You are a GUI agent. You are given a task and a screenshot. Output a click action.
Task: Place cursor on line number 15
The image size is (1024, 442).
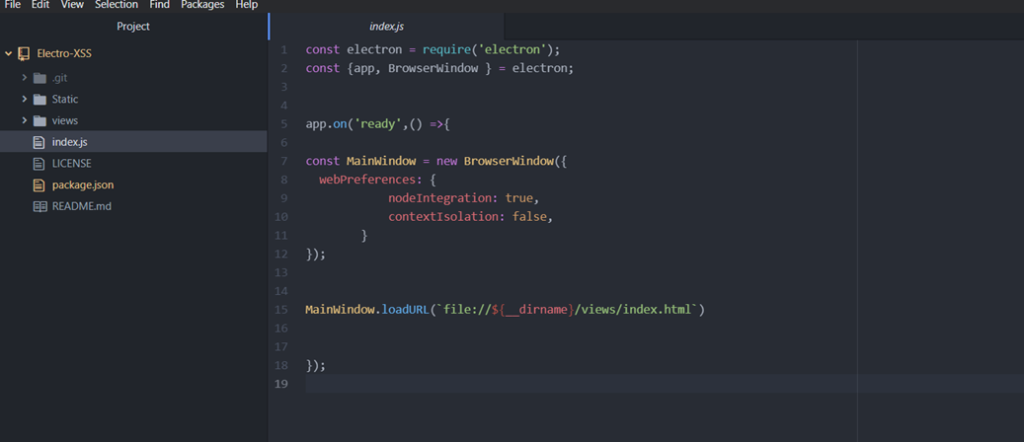[x=284, y=310]
